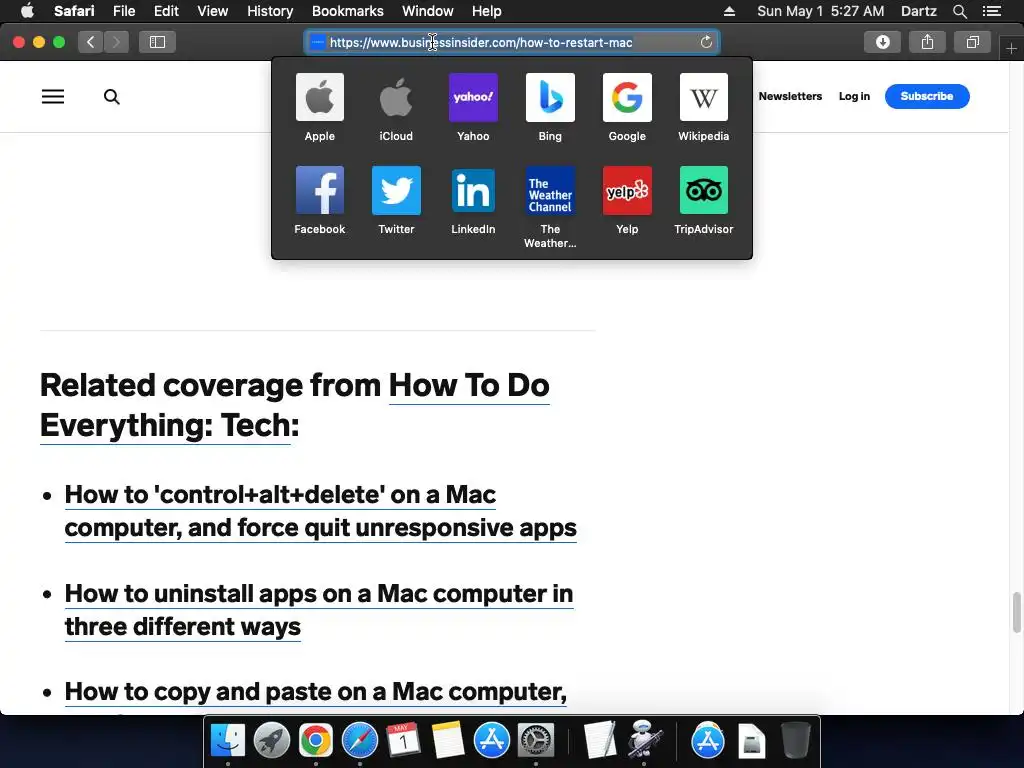Open the TripAdvisor favorite tile
This screenshot has height=768, width=1024.
click(x=703, y=200)
